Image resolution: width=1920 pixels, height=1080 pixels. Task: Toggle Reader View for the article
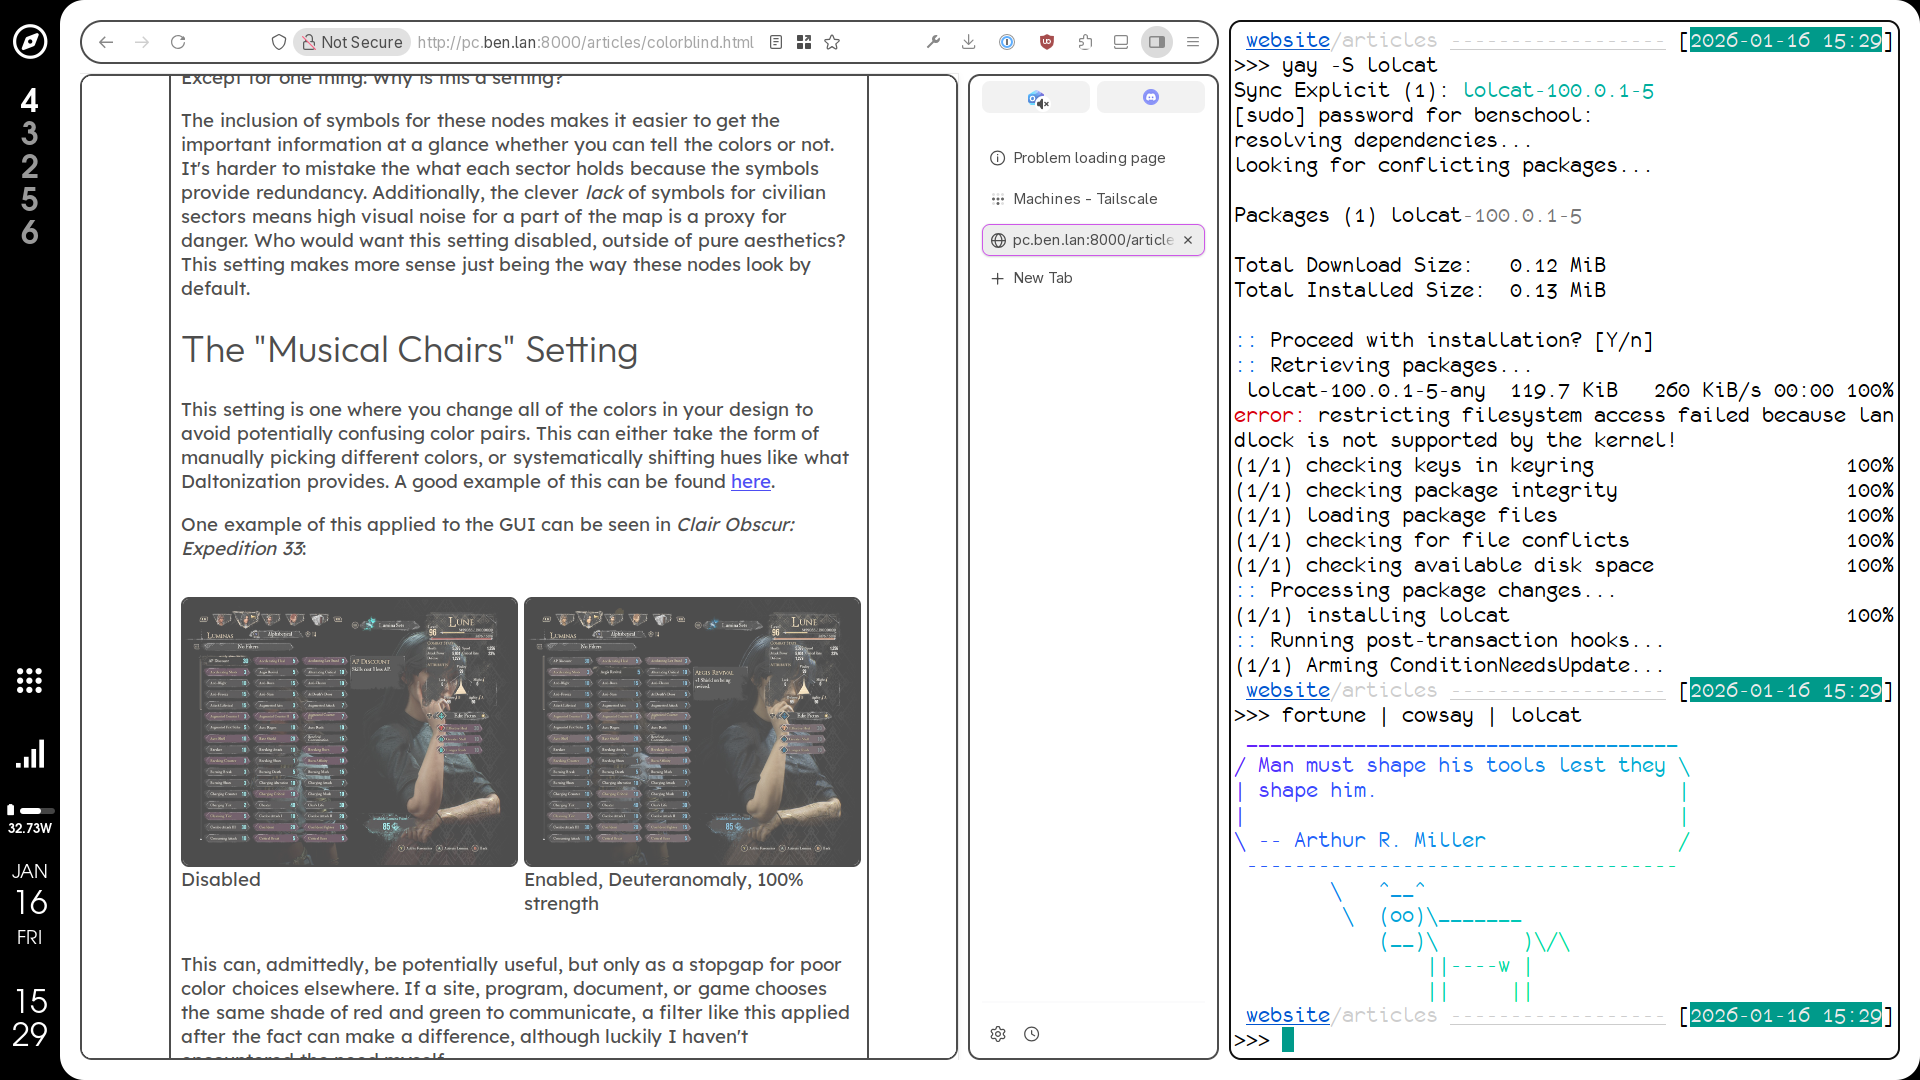776,42
